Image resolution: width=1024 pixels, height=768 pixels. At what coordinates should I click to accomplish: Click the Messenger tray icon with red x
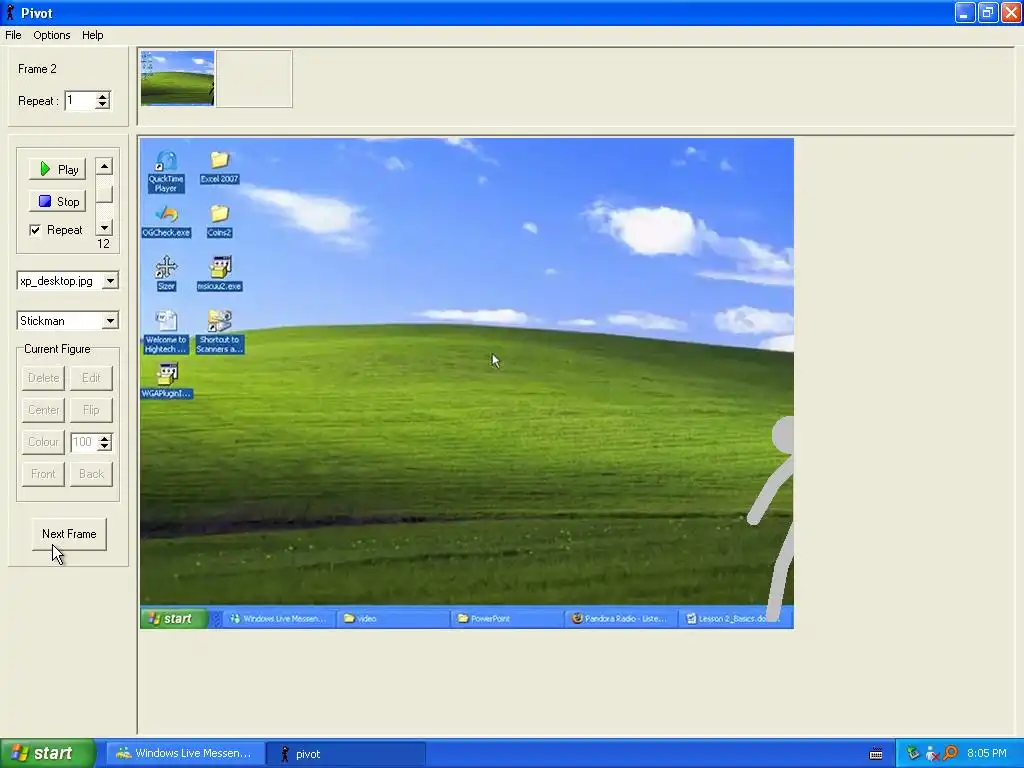[x=932, y=754]
